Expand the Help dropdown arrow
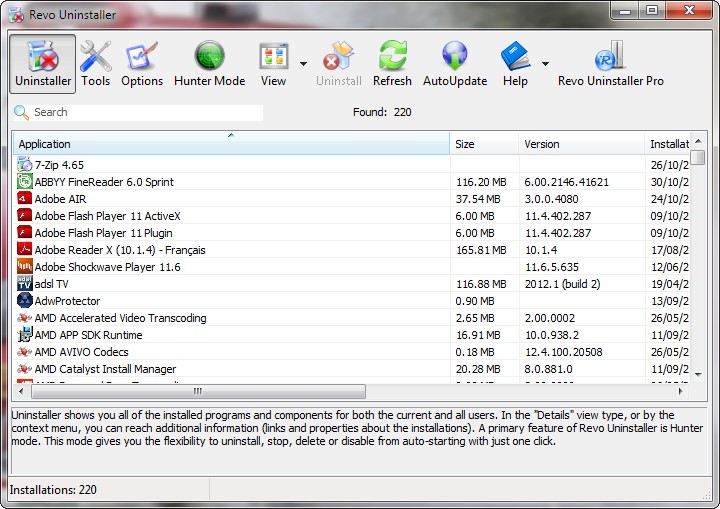Image resolution: width=720 pixels, height=509 pixels. [x=546, y=63]
